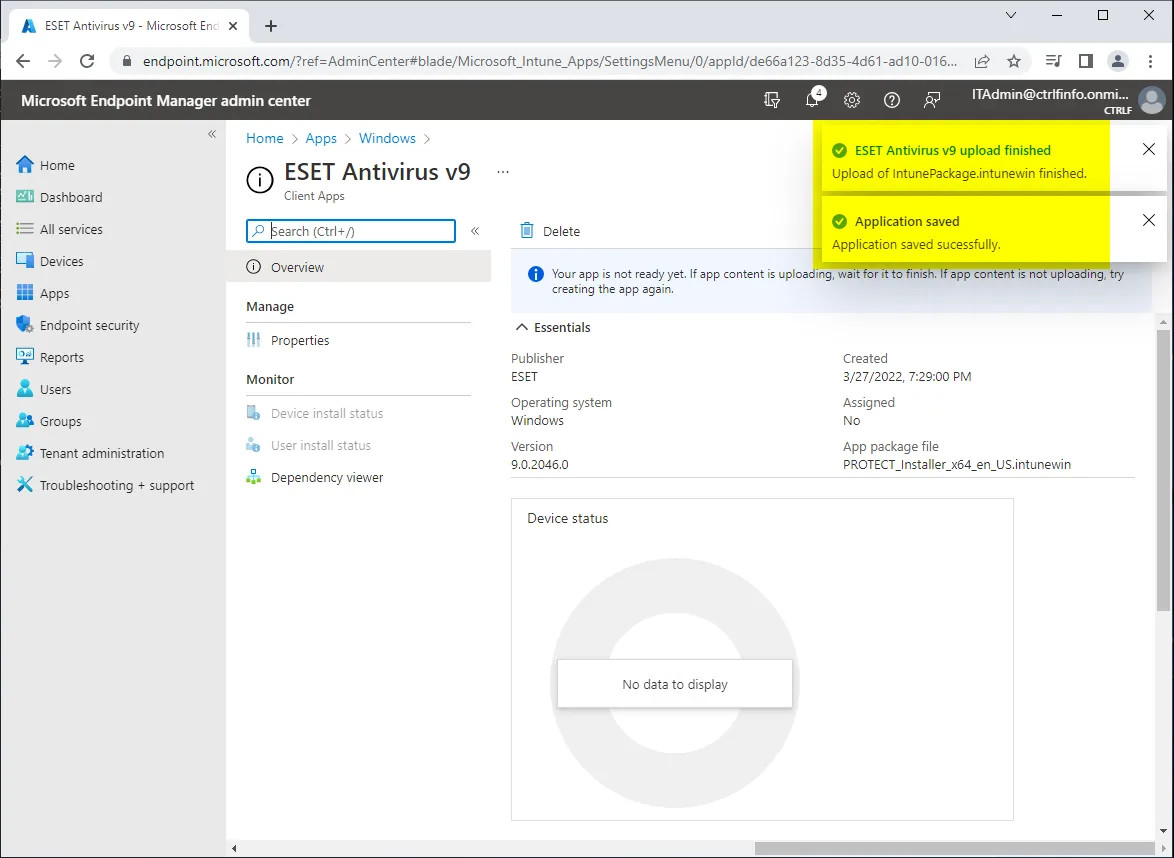Click the browser back arrow
Viewport: 1174px width, 858px height.
click(23, 61)
